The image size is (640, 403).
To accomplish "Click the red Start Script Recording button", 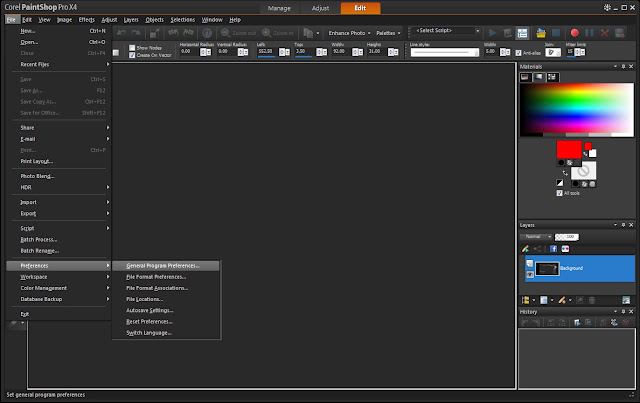I will click(574, 33).
